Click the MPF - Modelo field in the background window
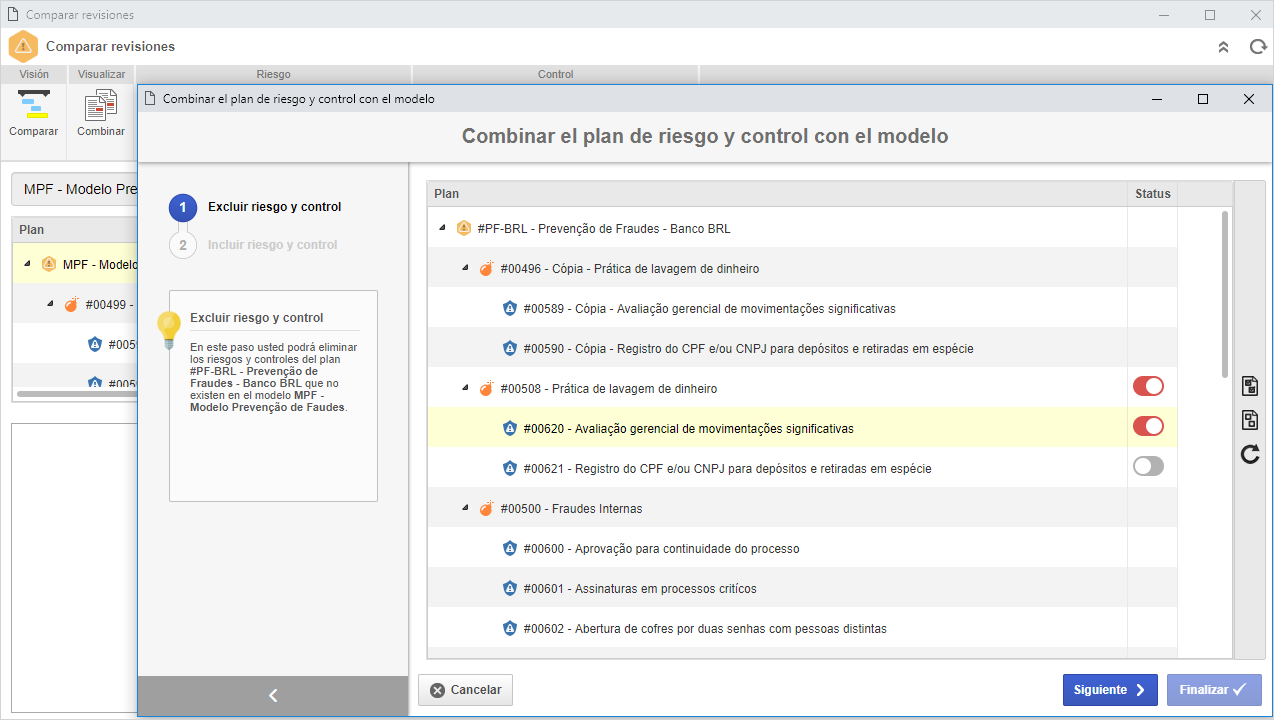1274x720 pixels. pyautogui.click(x=74, y=189)
